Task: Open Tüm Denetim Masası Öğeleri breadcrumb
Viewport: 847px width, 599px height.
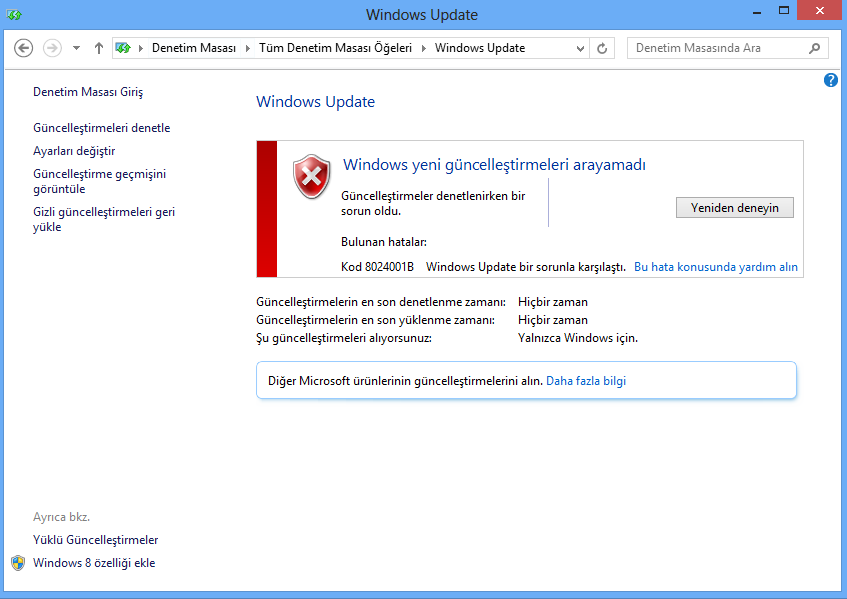Action: pyautogui.click(x=335, y=48)
